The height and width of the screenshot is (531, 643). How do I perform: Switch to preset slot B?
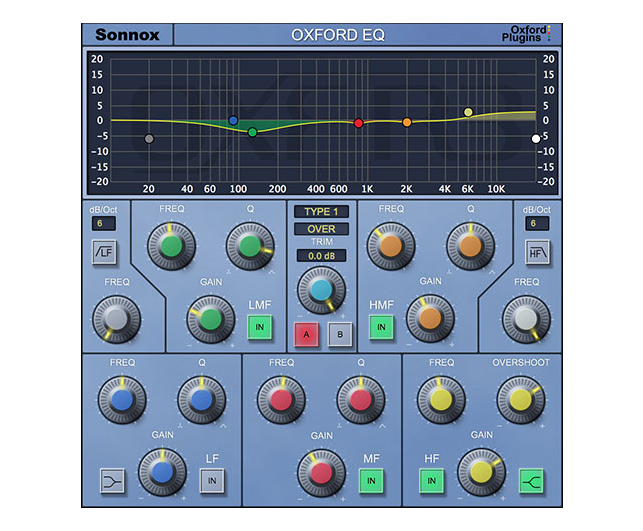click(x=339, y=334)
